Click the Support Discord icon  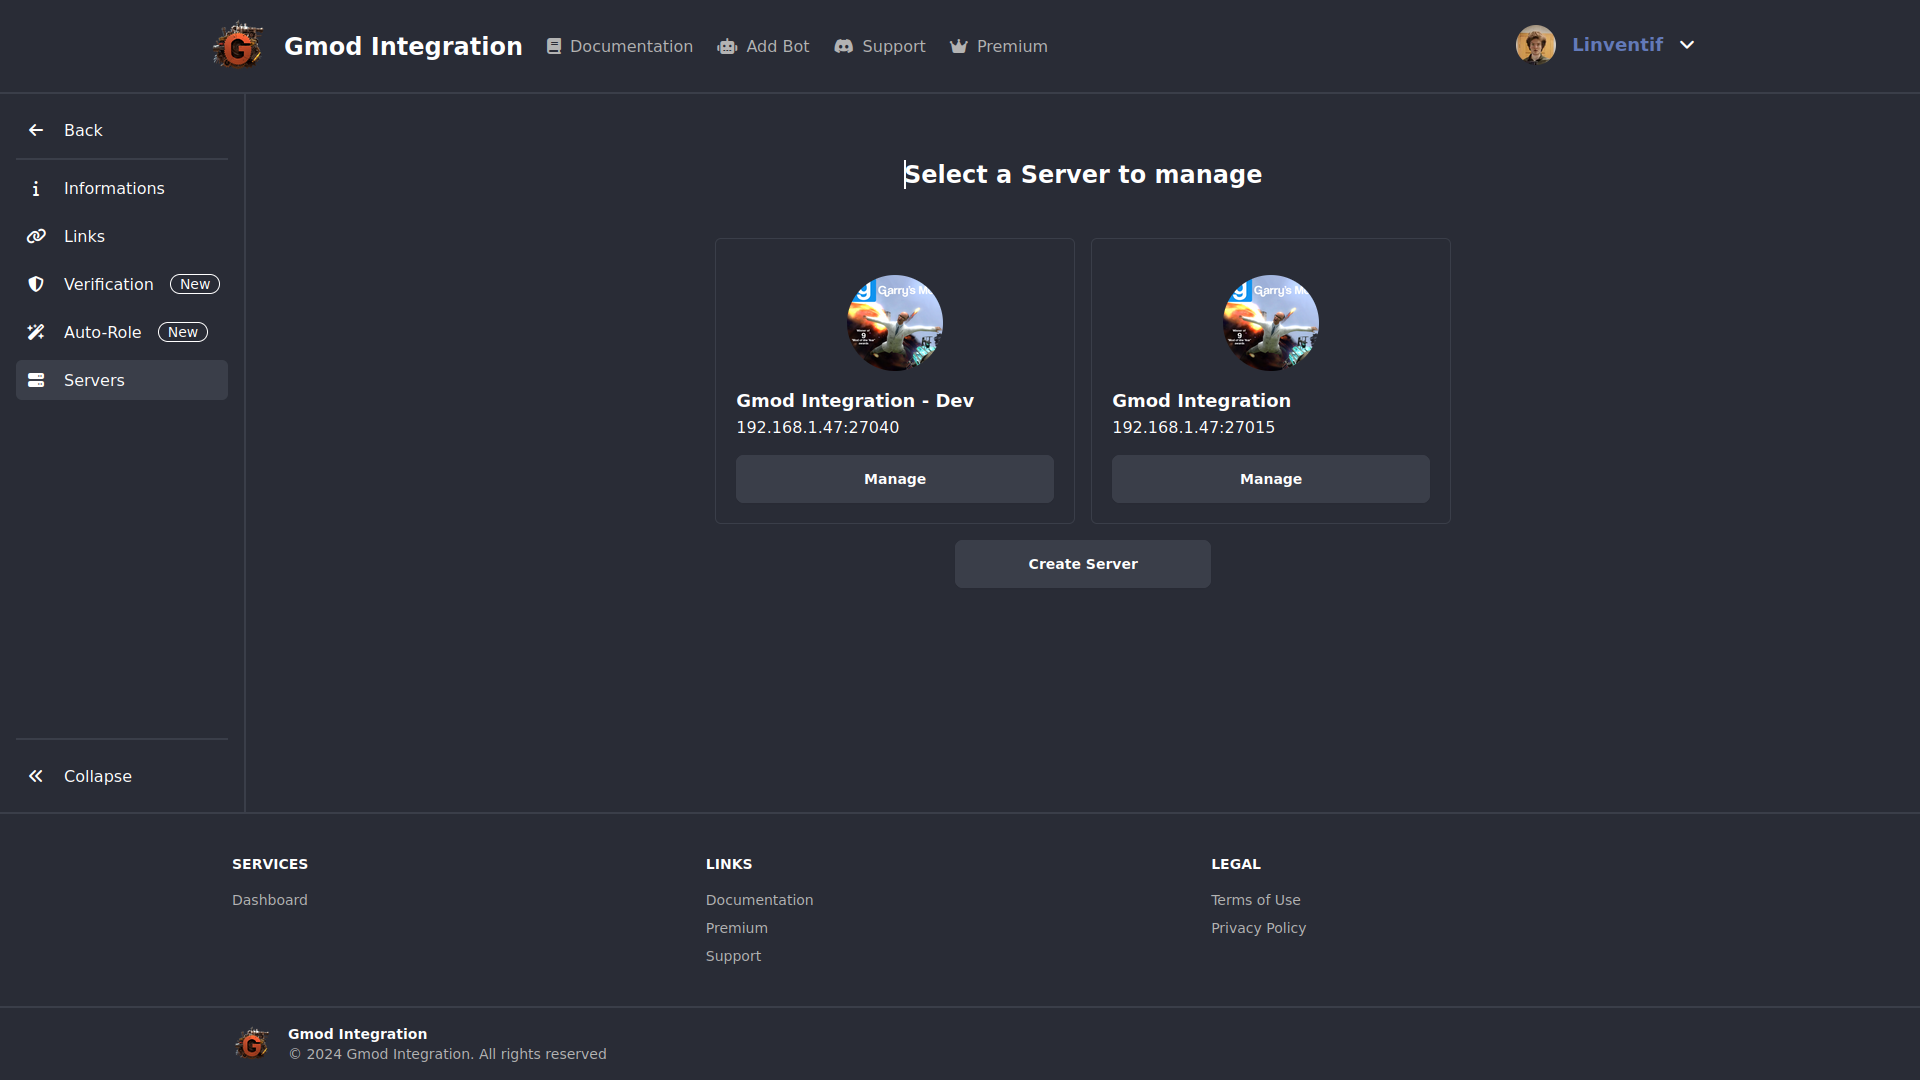[x=844, y=46]
